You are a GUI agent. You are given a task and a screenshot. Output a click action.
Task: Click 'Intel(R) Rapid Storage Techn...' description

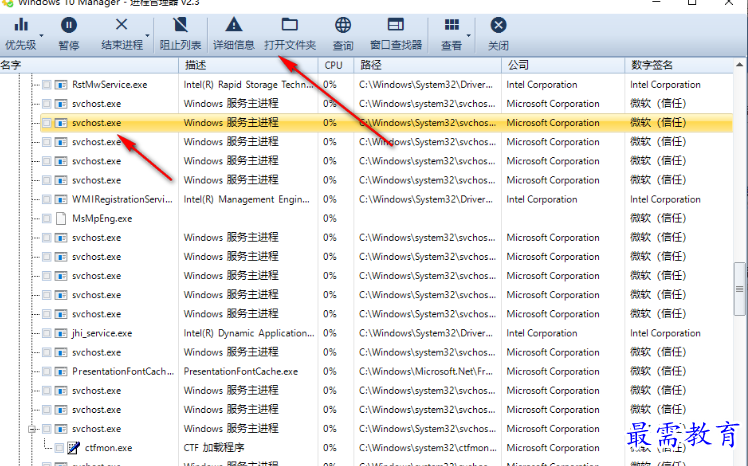pyautogui.click(x=249, y=85)
